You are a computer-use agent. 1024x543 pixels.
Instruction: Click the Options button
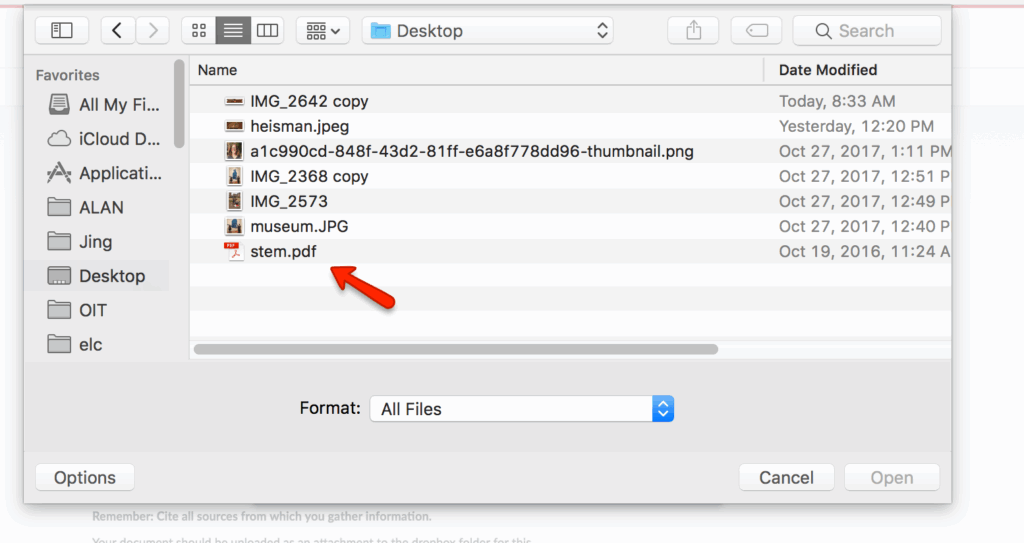pos(85,478)
